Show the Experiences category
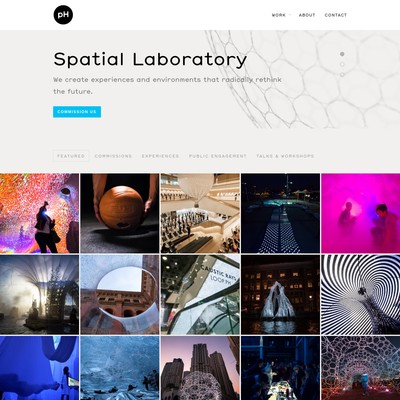 click(160, 156)
